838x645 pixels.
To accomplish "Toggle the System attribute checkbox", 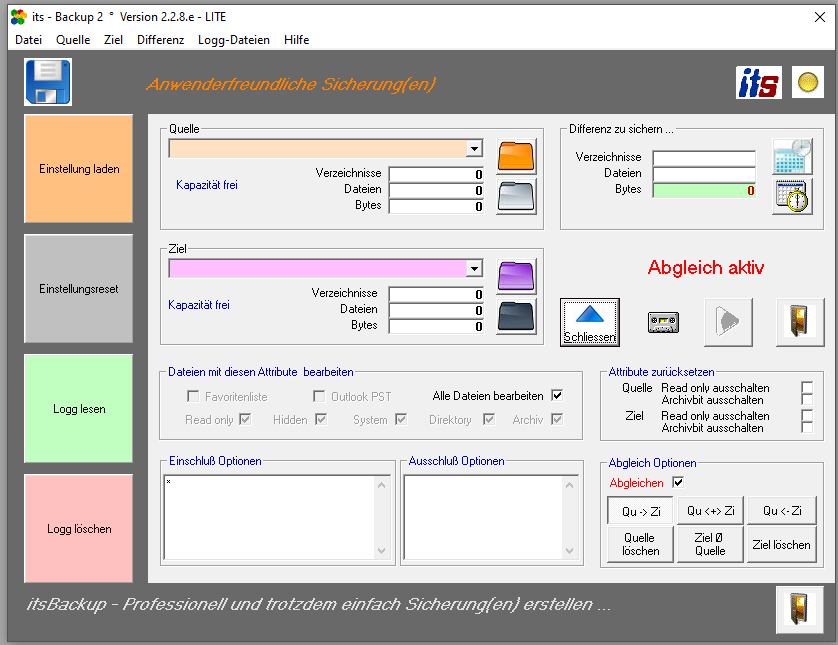I will pyautogui.click(x=401, y=419).
